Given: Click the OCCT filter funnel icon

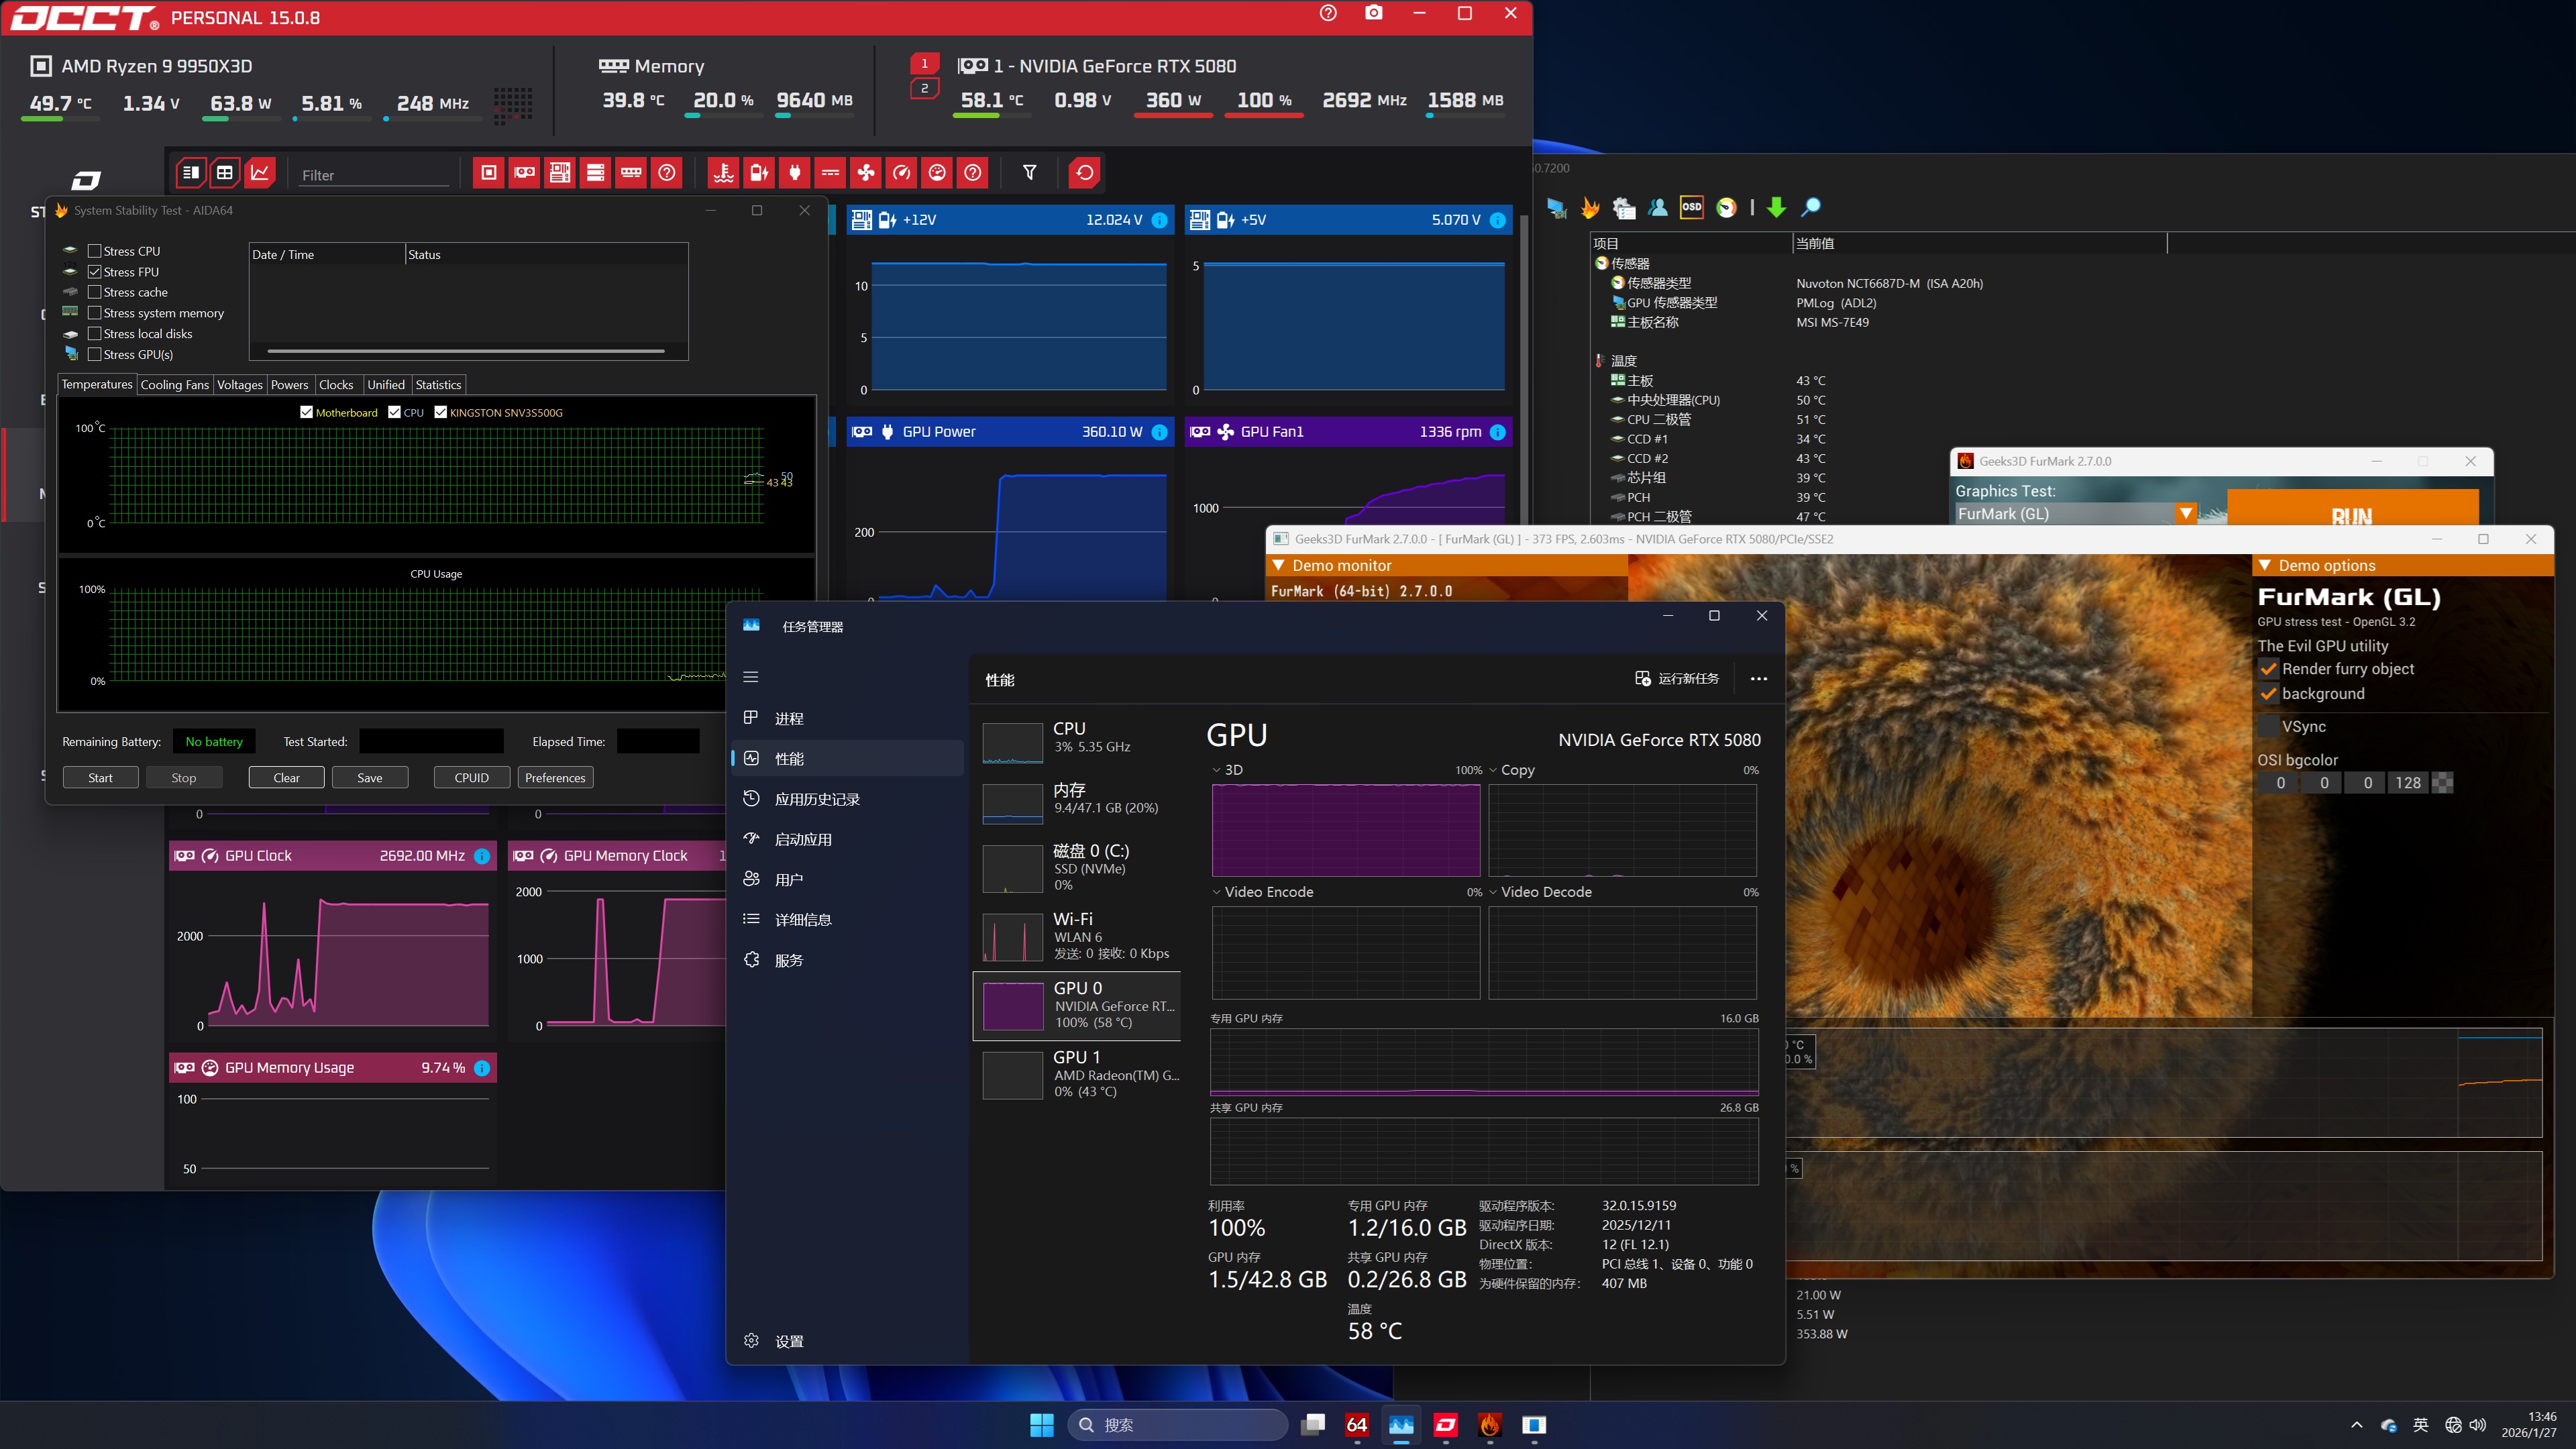Looking at the screenshot, I should [x=1029, y=173].
